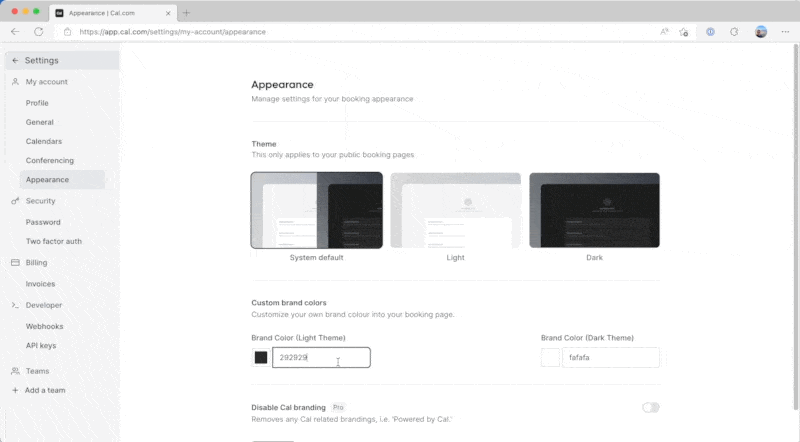Open the Password settings page
The image size is (800, 442).
pos(43,223)
